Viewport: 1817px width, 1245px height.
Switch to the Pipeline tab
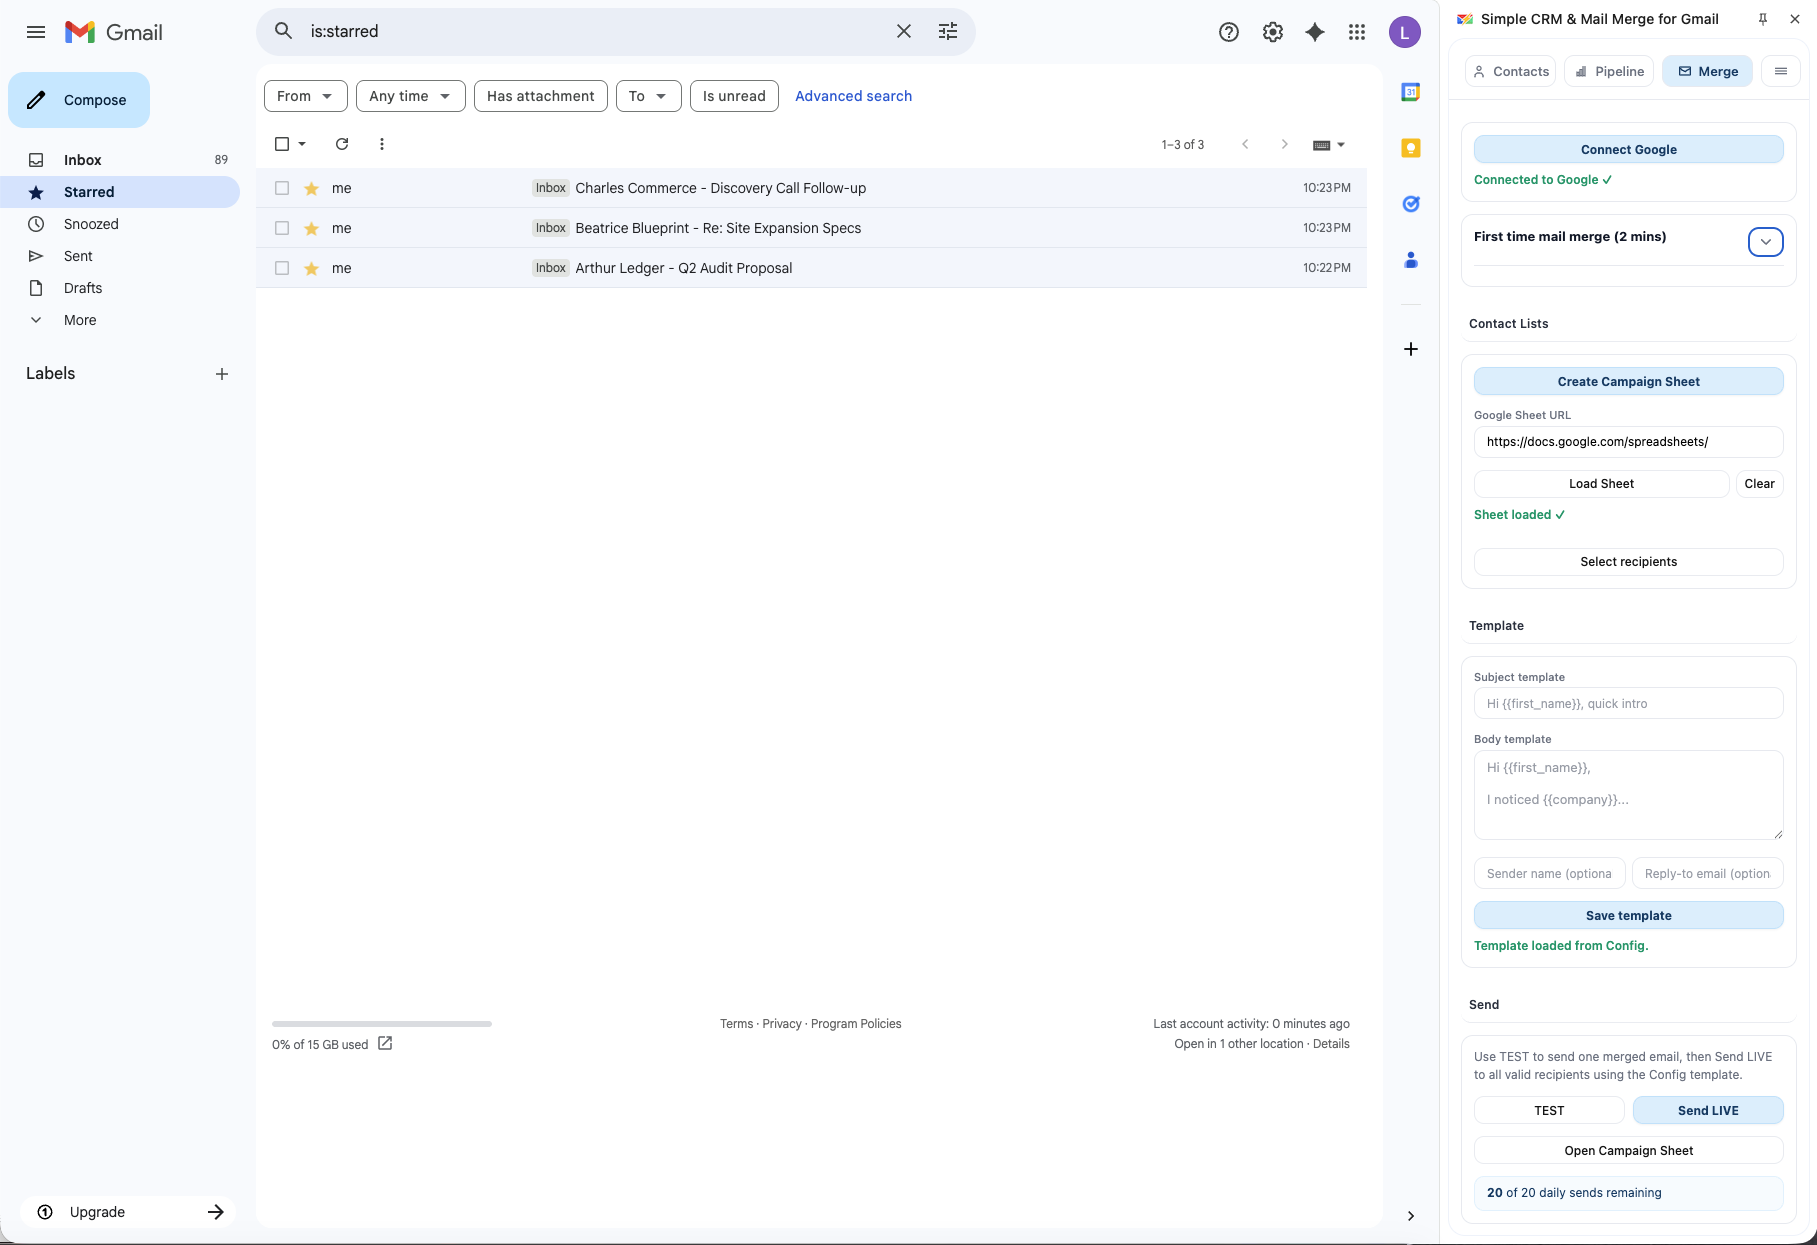(1608, 71)
